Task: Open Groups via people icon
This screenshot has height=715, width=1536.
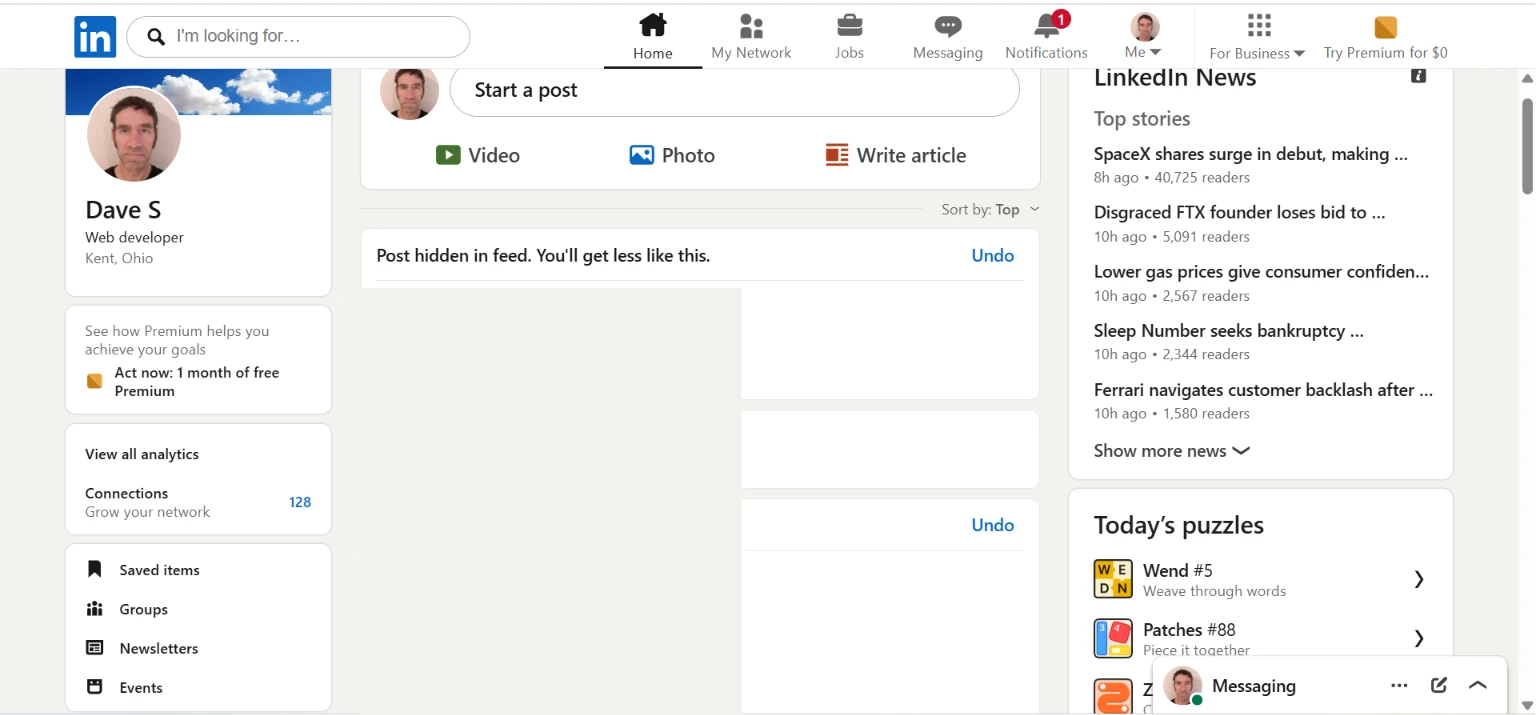Action: [95, 609]
